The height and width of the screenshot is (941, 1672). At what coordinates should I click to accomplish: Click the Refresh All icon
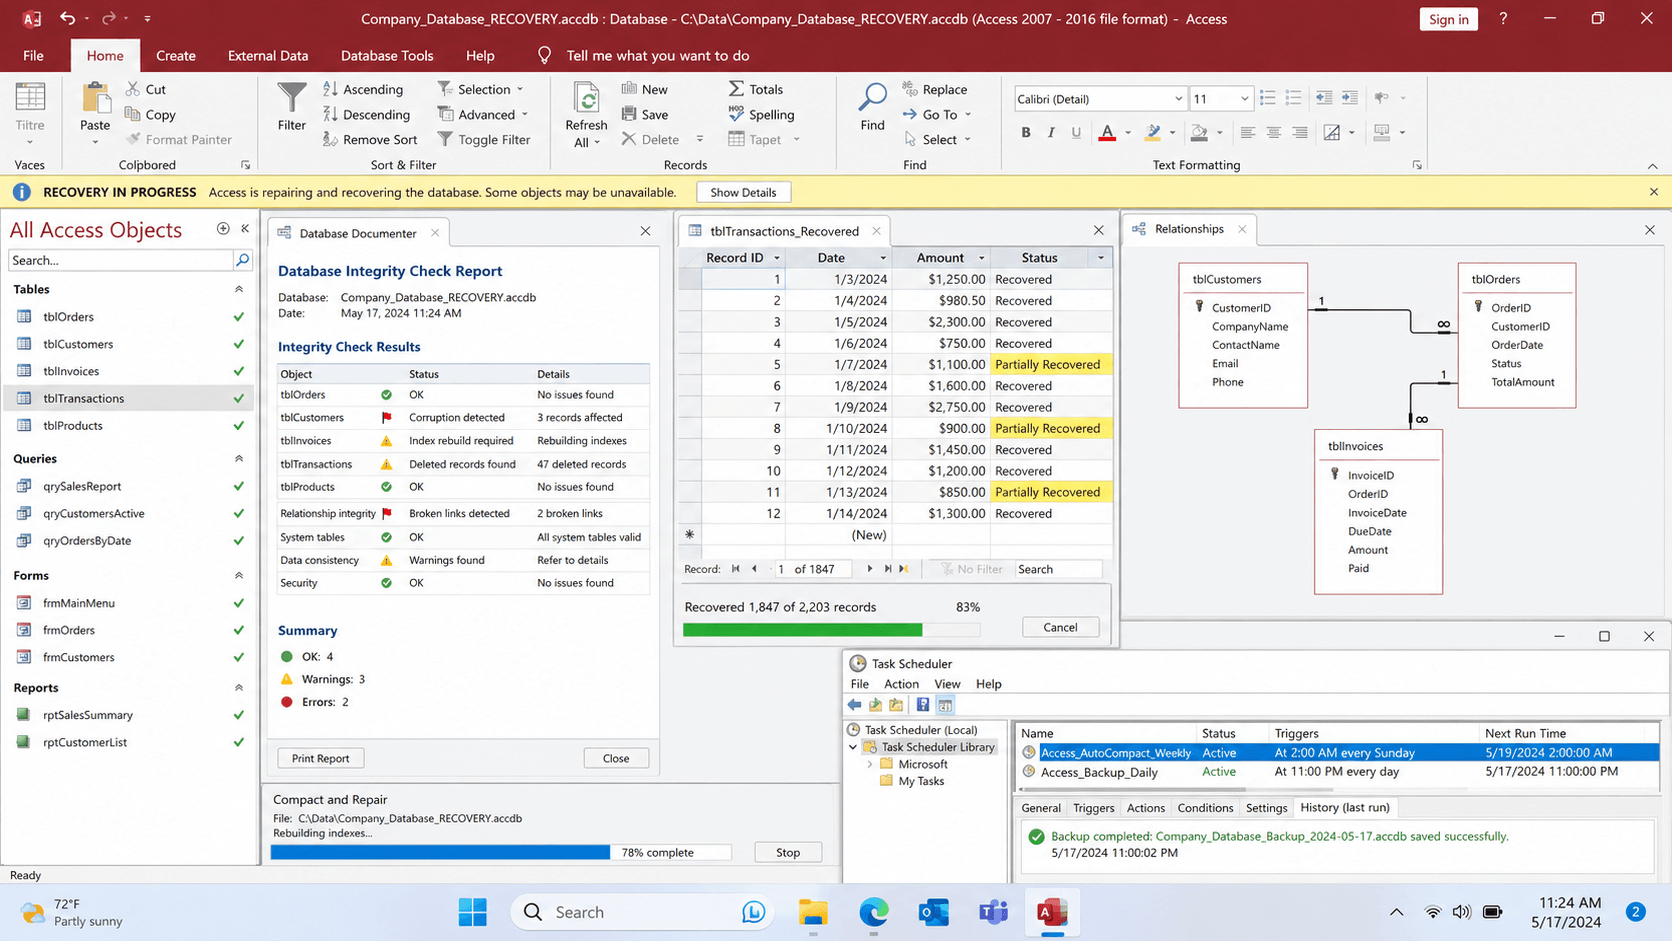[x=586, y=98]
